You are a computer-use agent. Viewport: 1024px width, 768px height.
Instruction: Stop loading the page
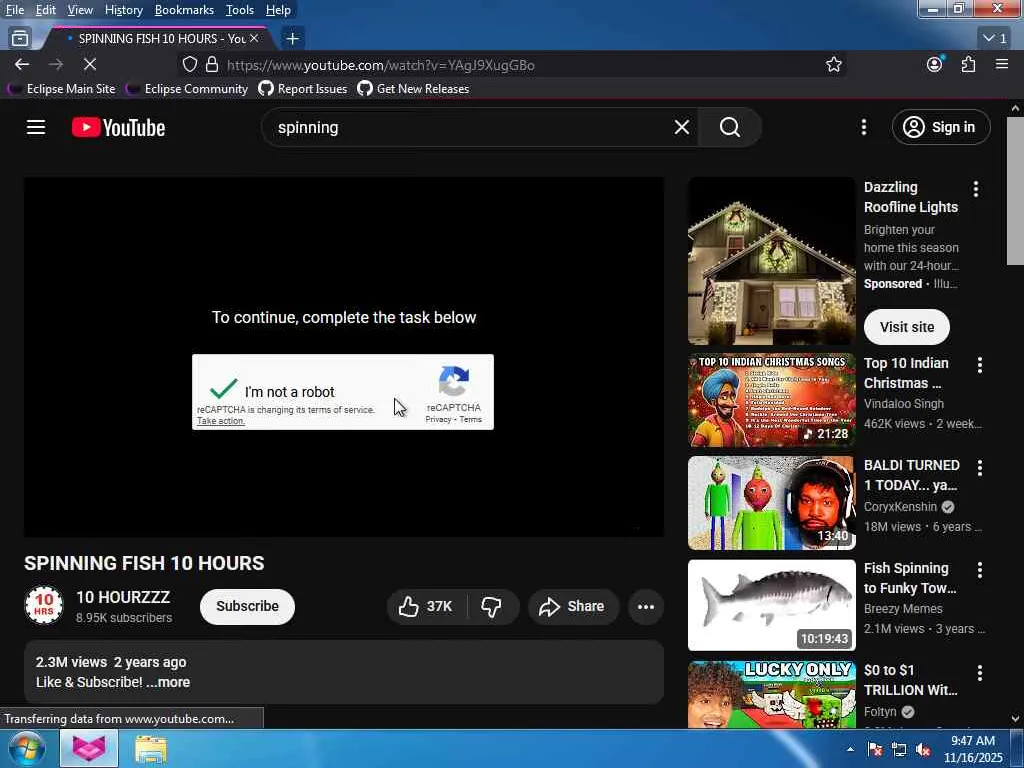click(x=89, y=65)
